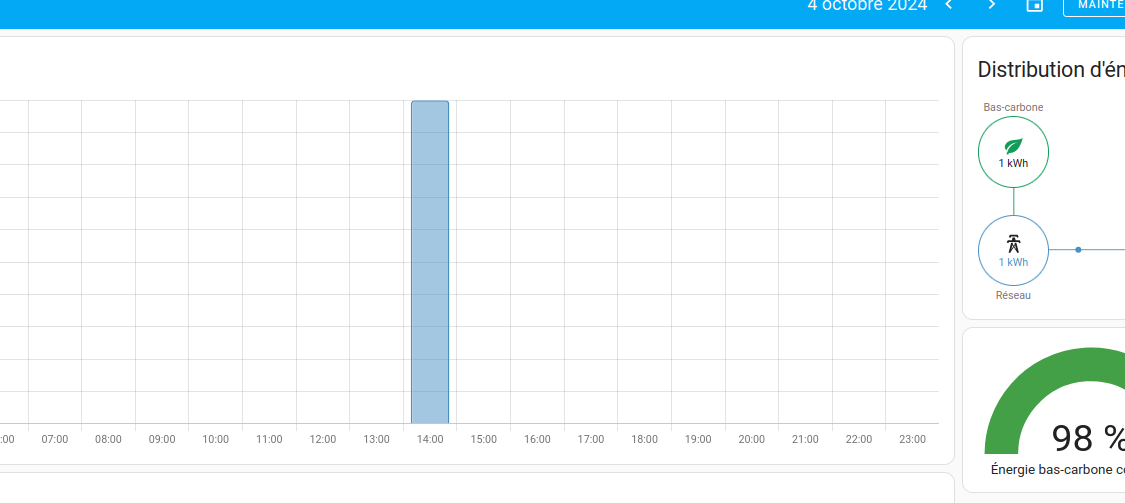Open the calendar date picker icon

(x=1035, y=5)
